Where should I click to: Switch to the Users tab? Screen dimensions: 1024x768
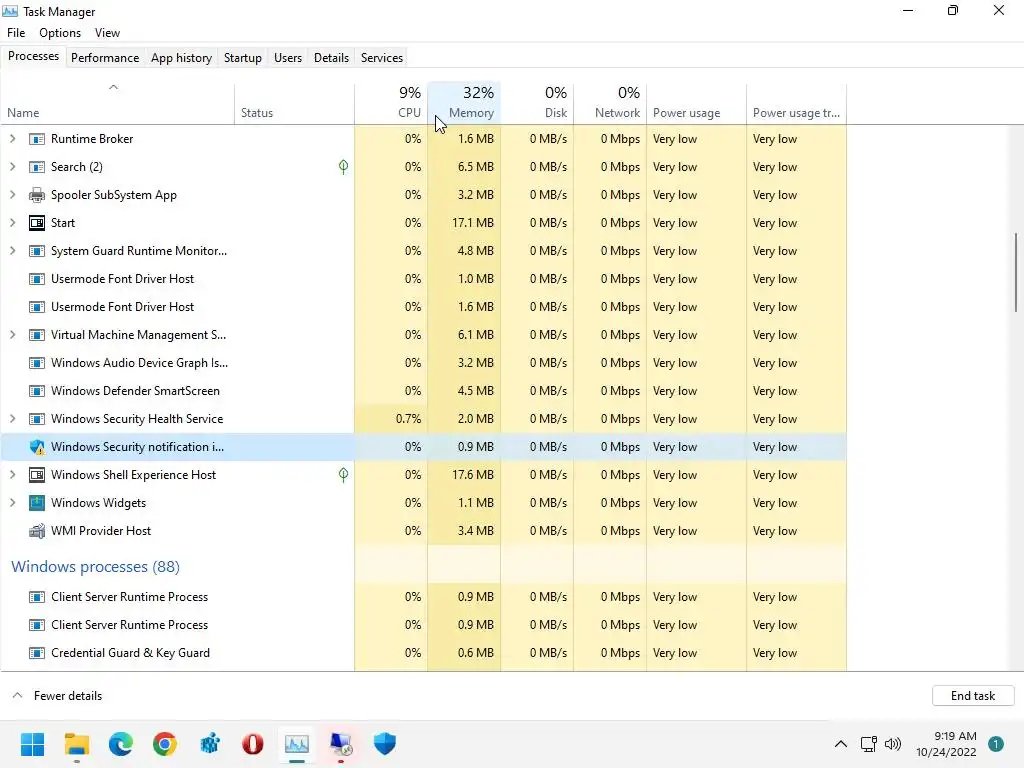coord(288,58)
